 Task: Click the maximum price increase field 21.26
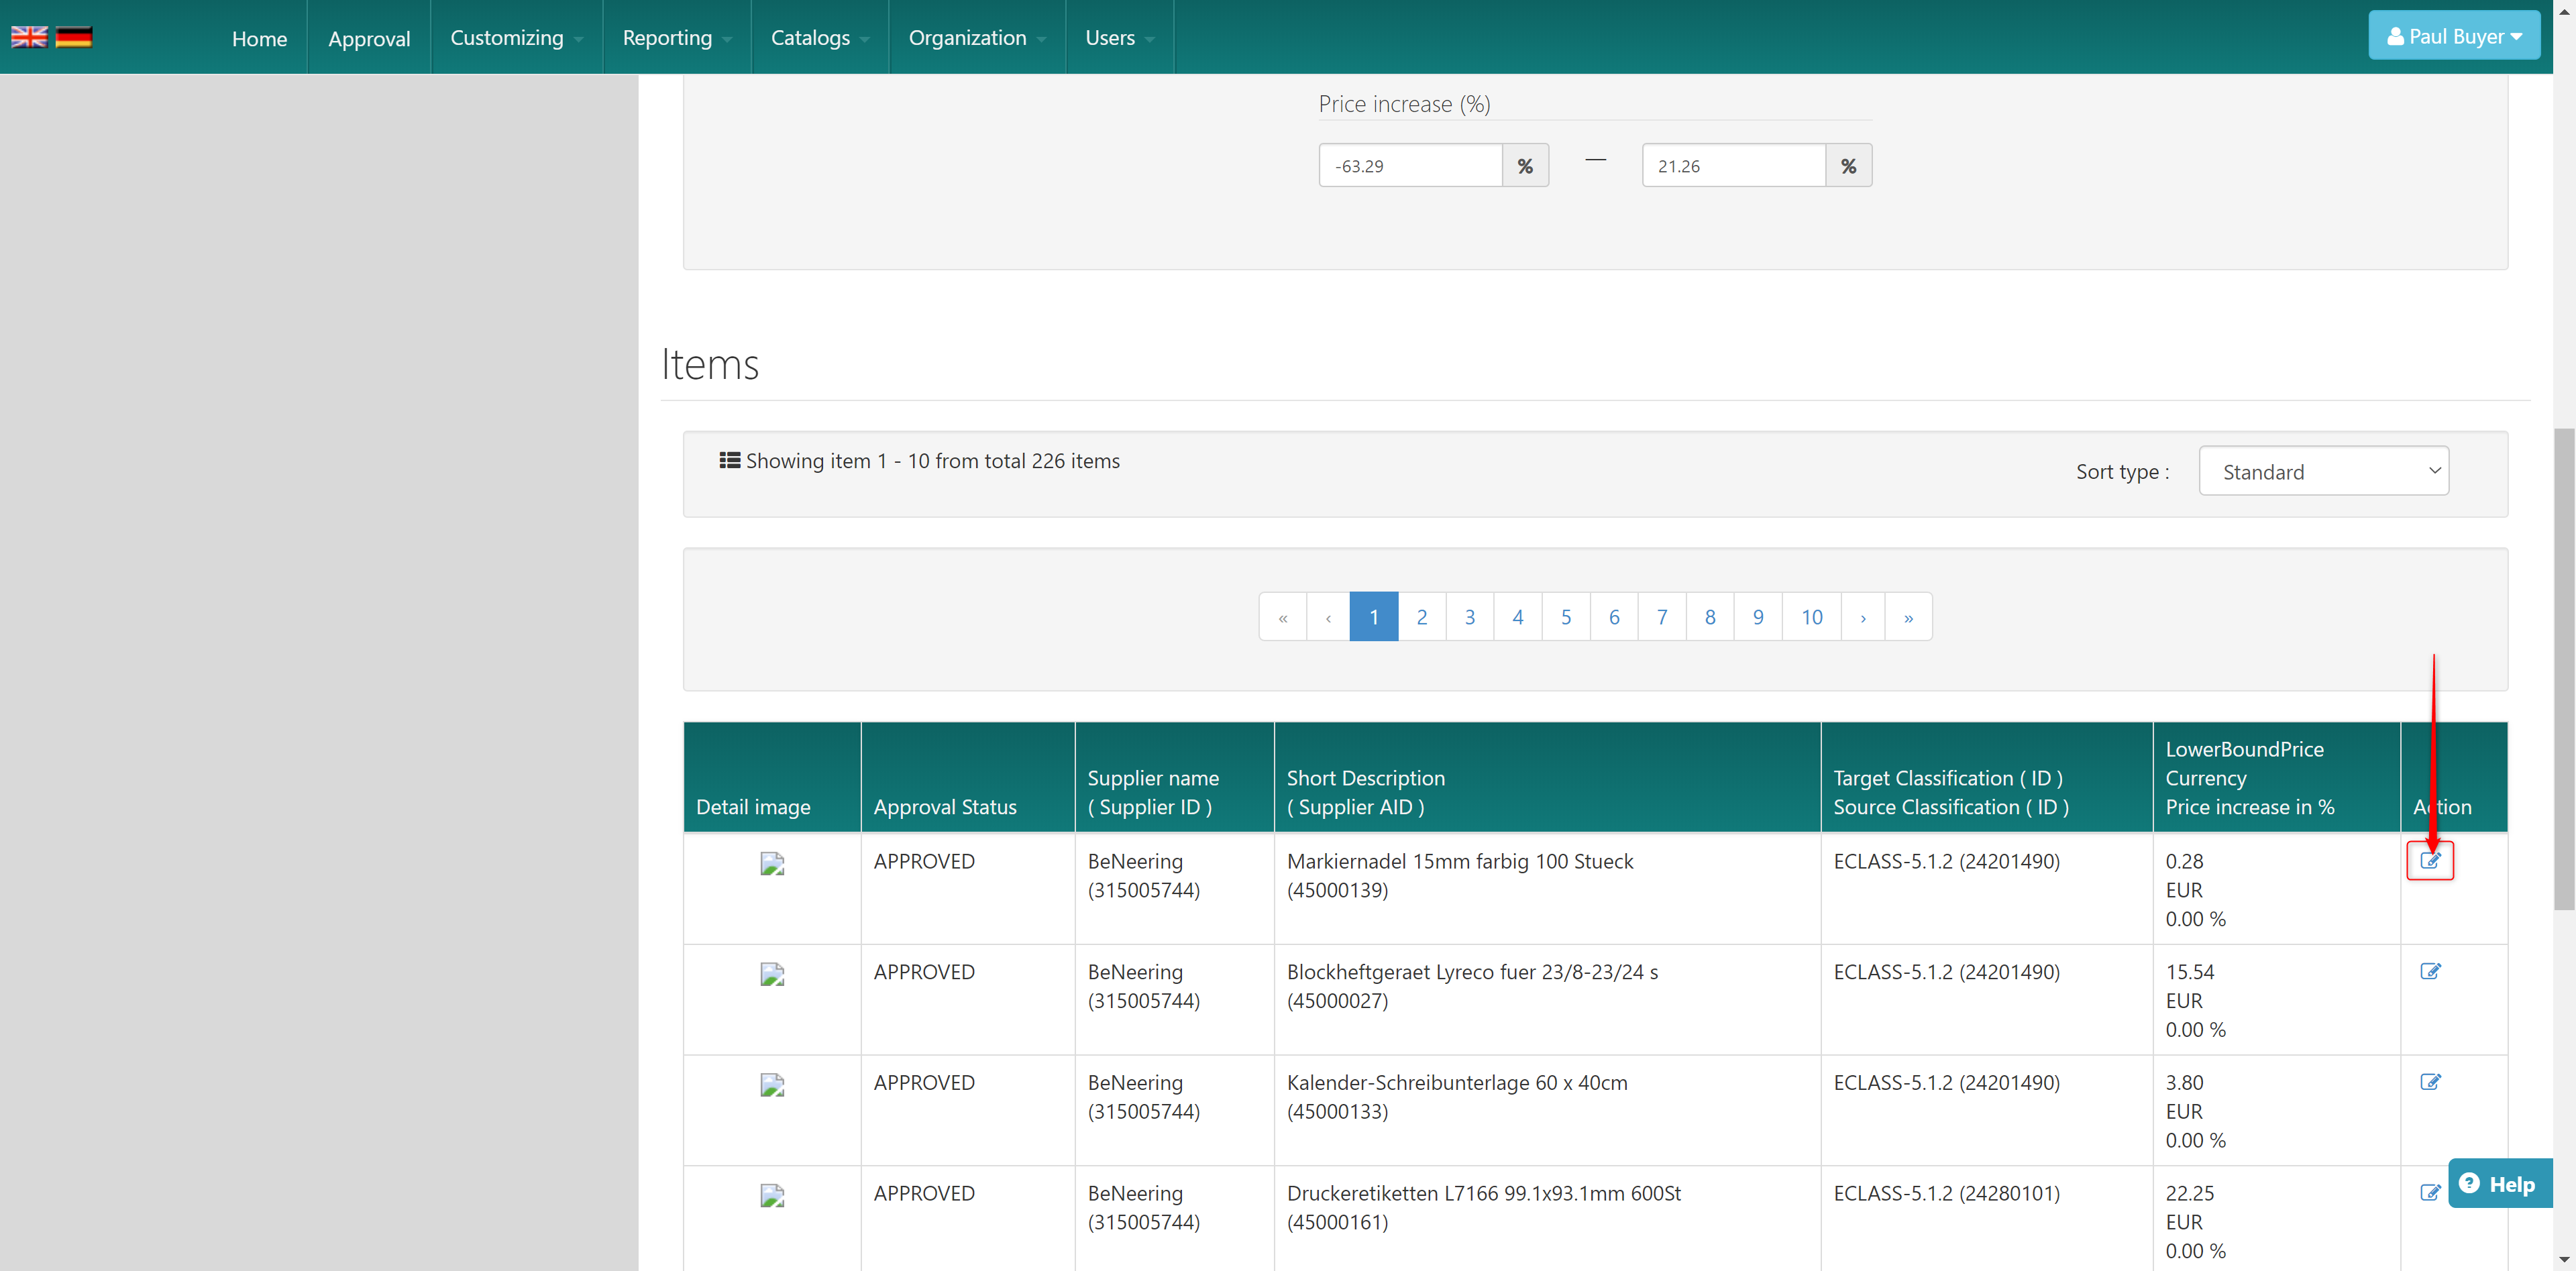point(1733,166)
